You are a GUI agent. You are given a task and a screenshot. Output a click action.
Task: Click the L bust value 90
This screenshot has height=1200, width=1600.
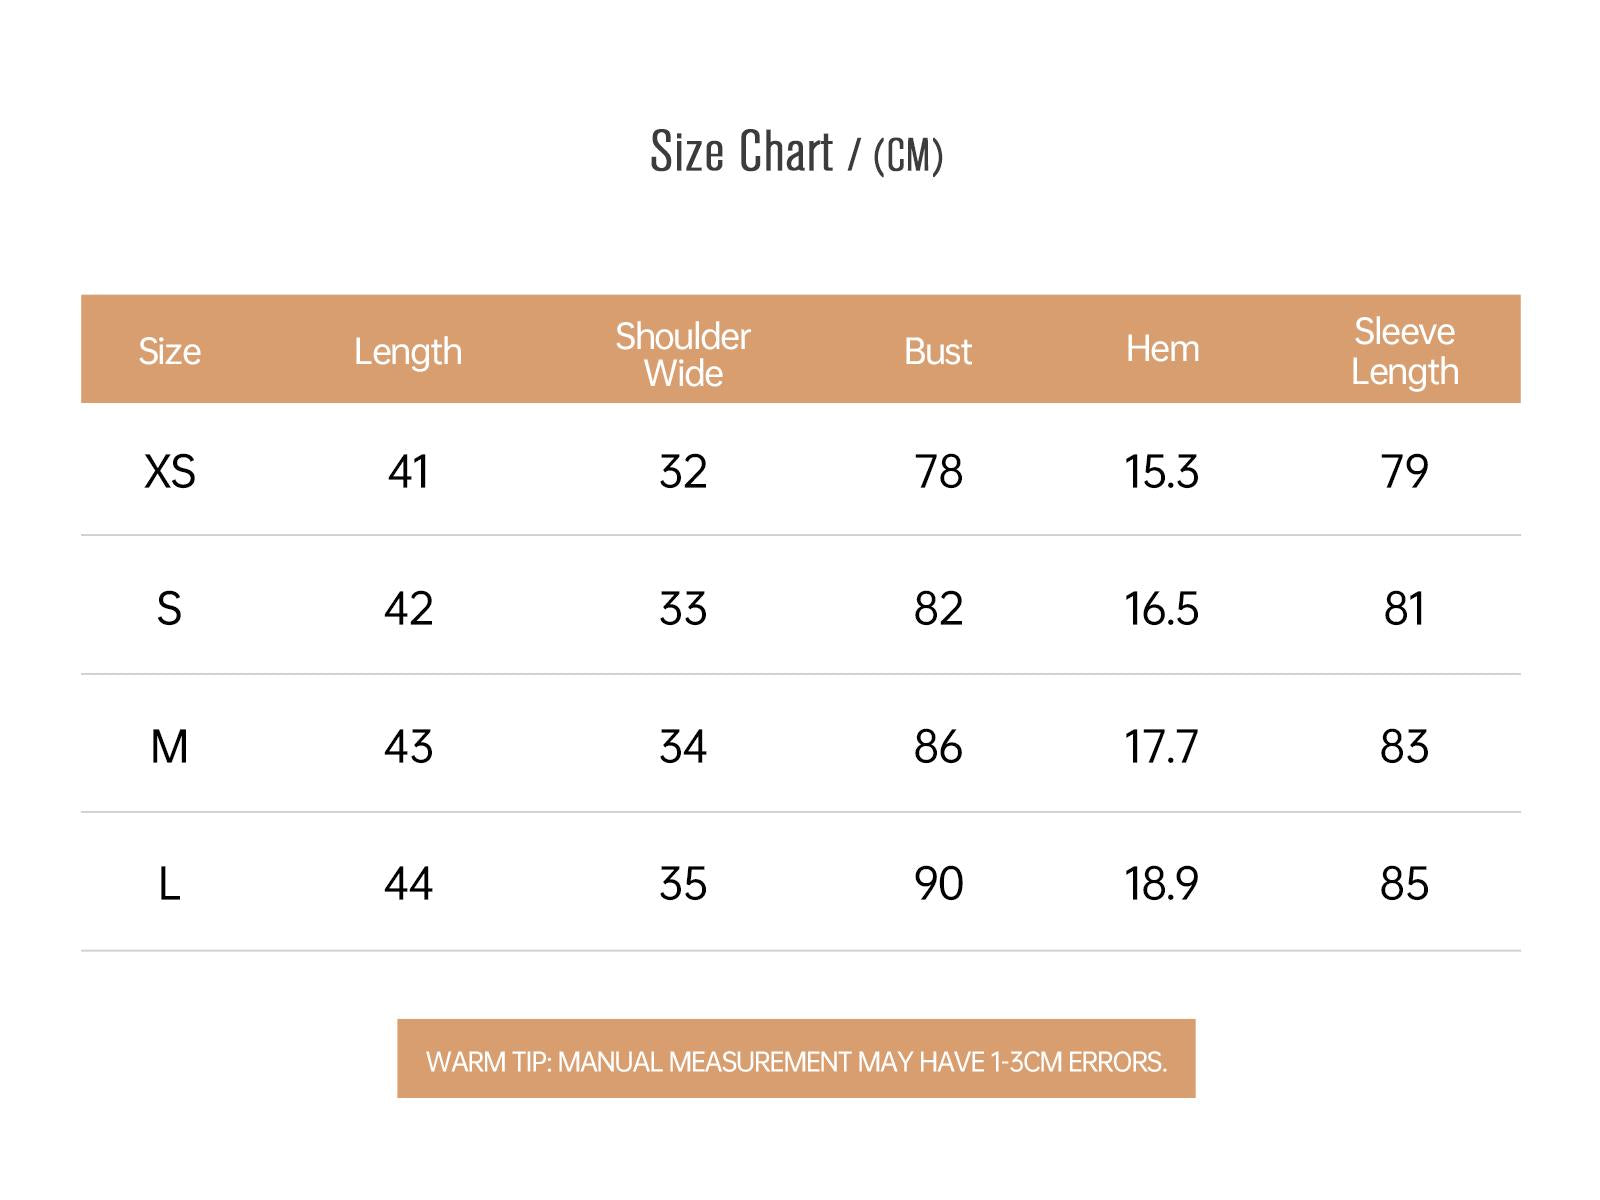(938, 884)
